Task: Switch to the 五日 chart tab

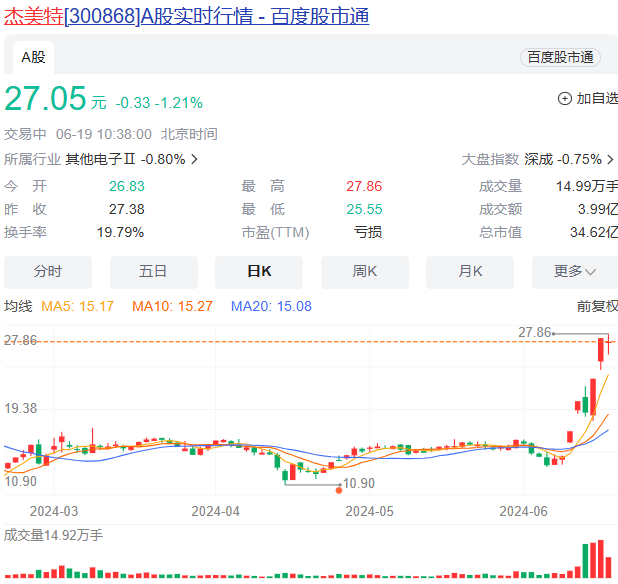Action: 154,272
